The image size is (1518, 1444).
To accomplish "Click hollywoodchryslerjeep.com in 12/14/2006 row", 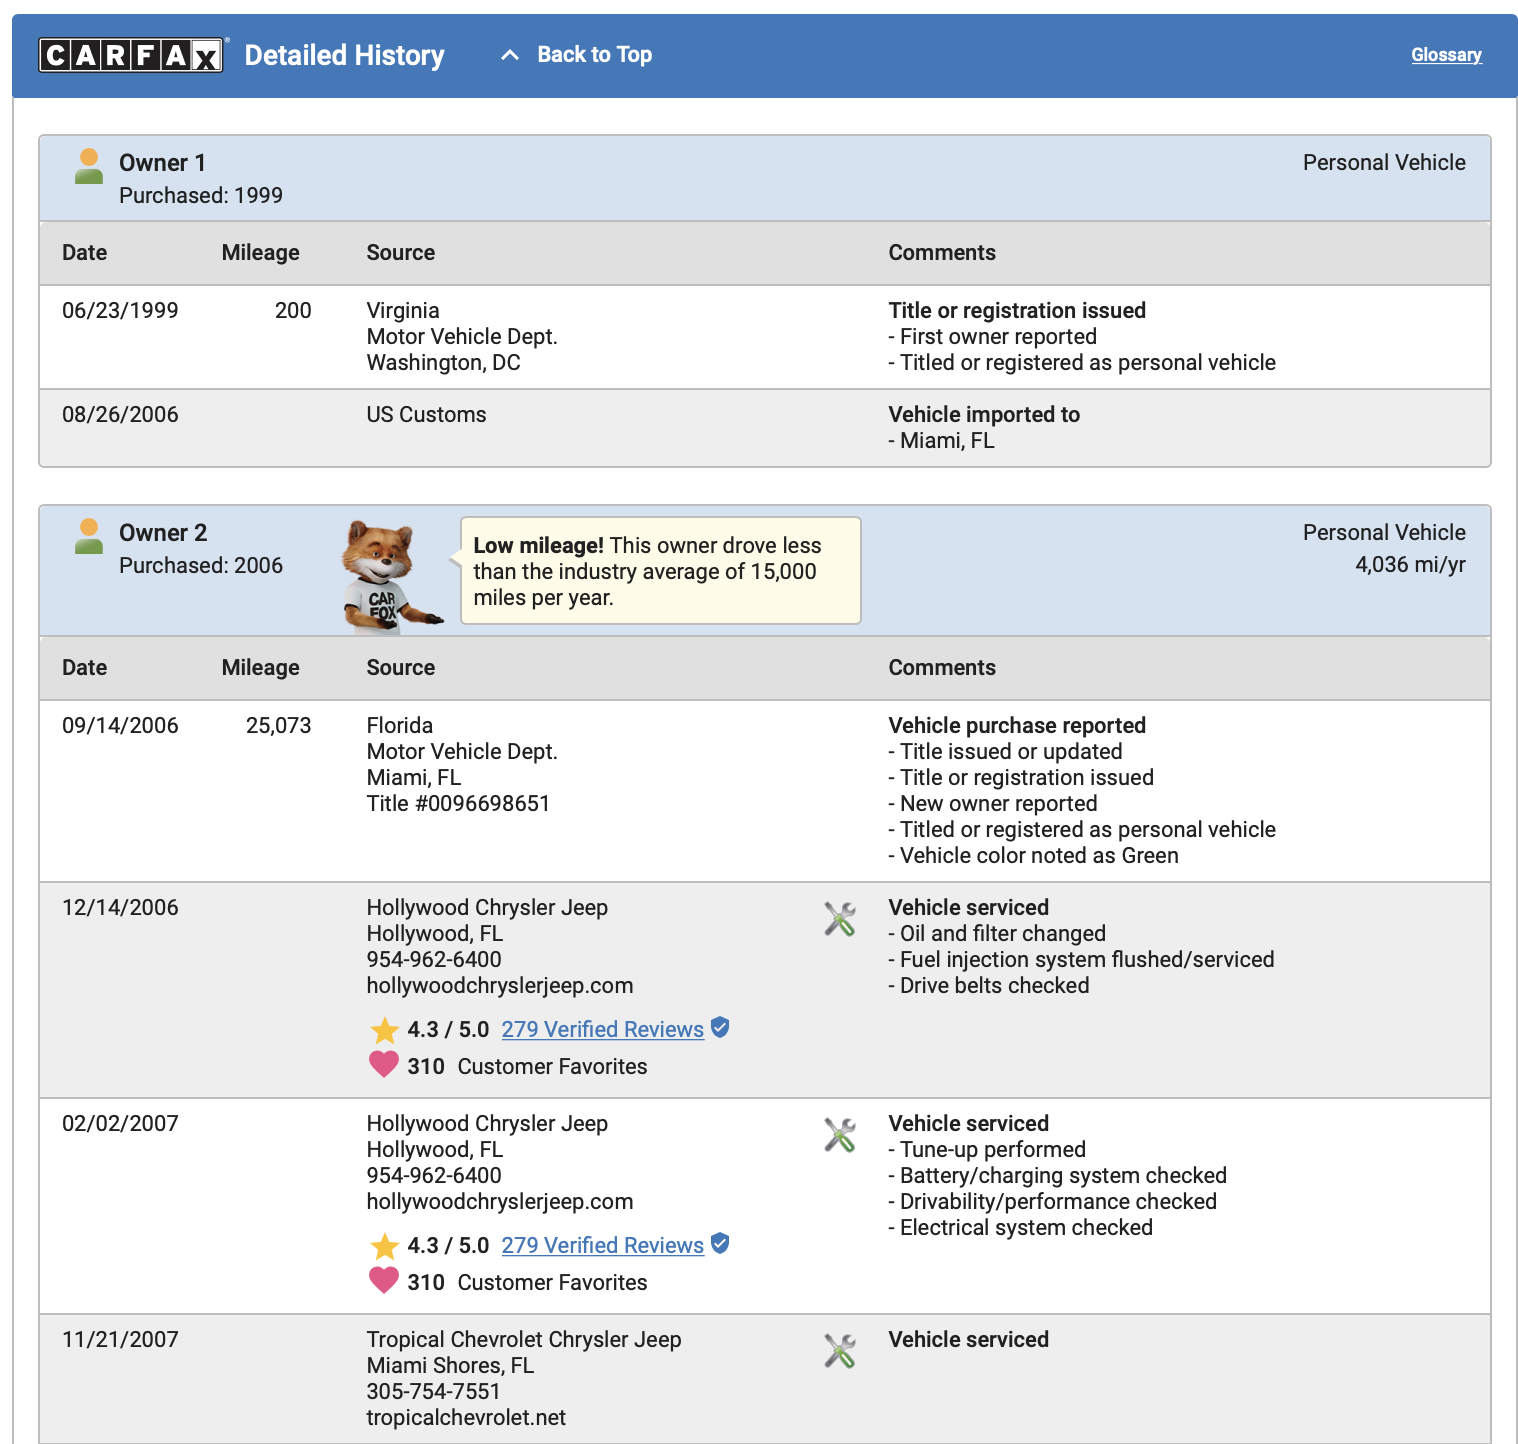I will click(x=500, y=985).
